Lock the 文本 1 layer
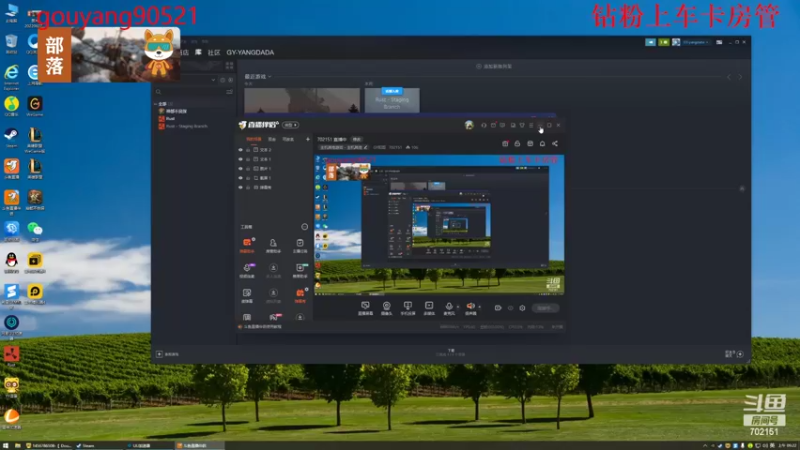The height and width of the screenshot is (450, 800). tap(248, 159)
